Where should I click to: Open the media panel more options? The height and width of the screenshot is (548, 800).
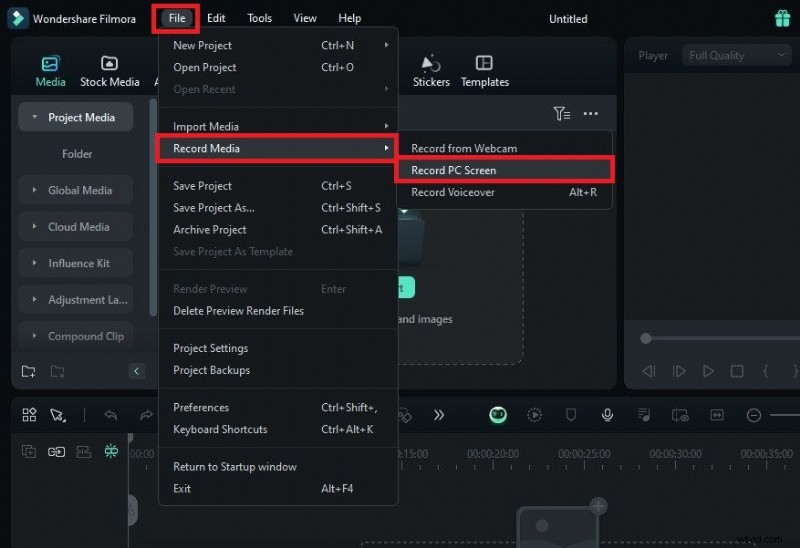coord(590,113)
